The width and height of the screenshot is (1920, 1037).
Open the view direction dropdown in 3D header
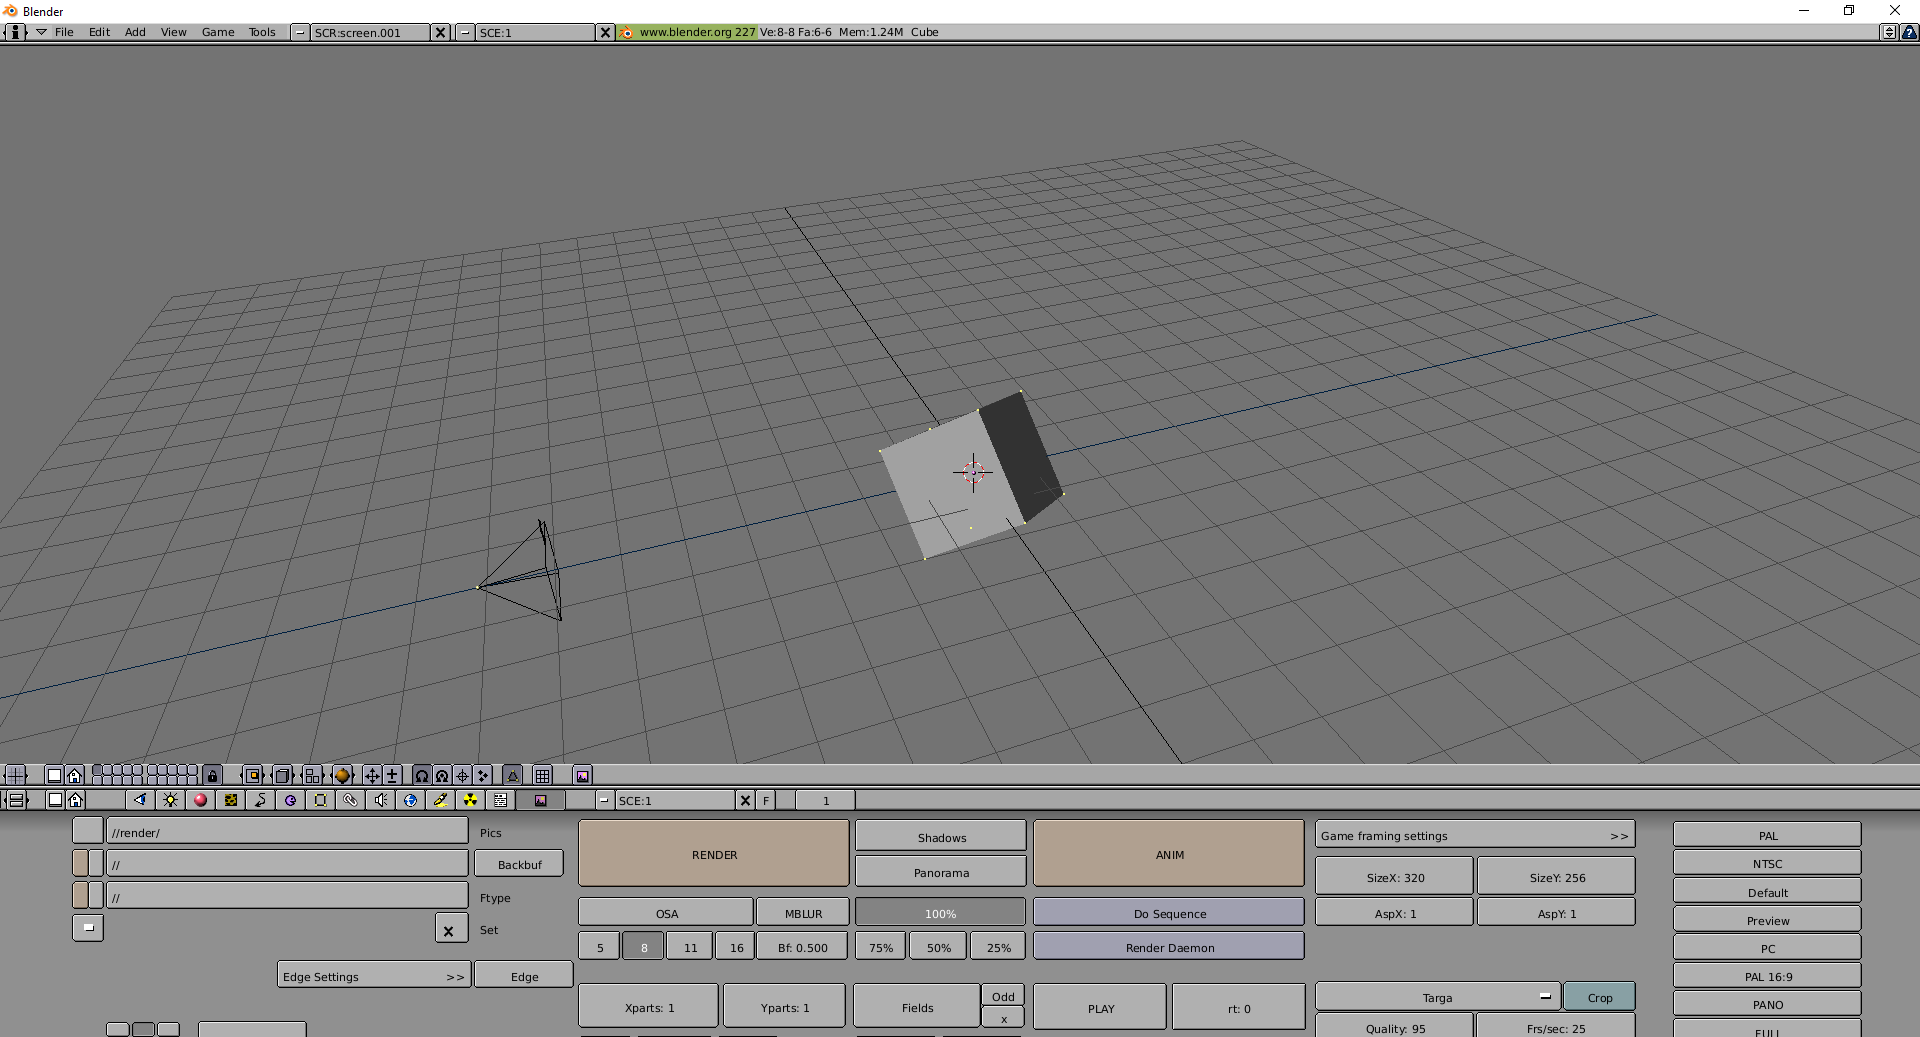coord(312,775)
